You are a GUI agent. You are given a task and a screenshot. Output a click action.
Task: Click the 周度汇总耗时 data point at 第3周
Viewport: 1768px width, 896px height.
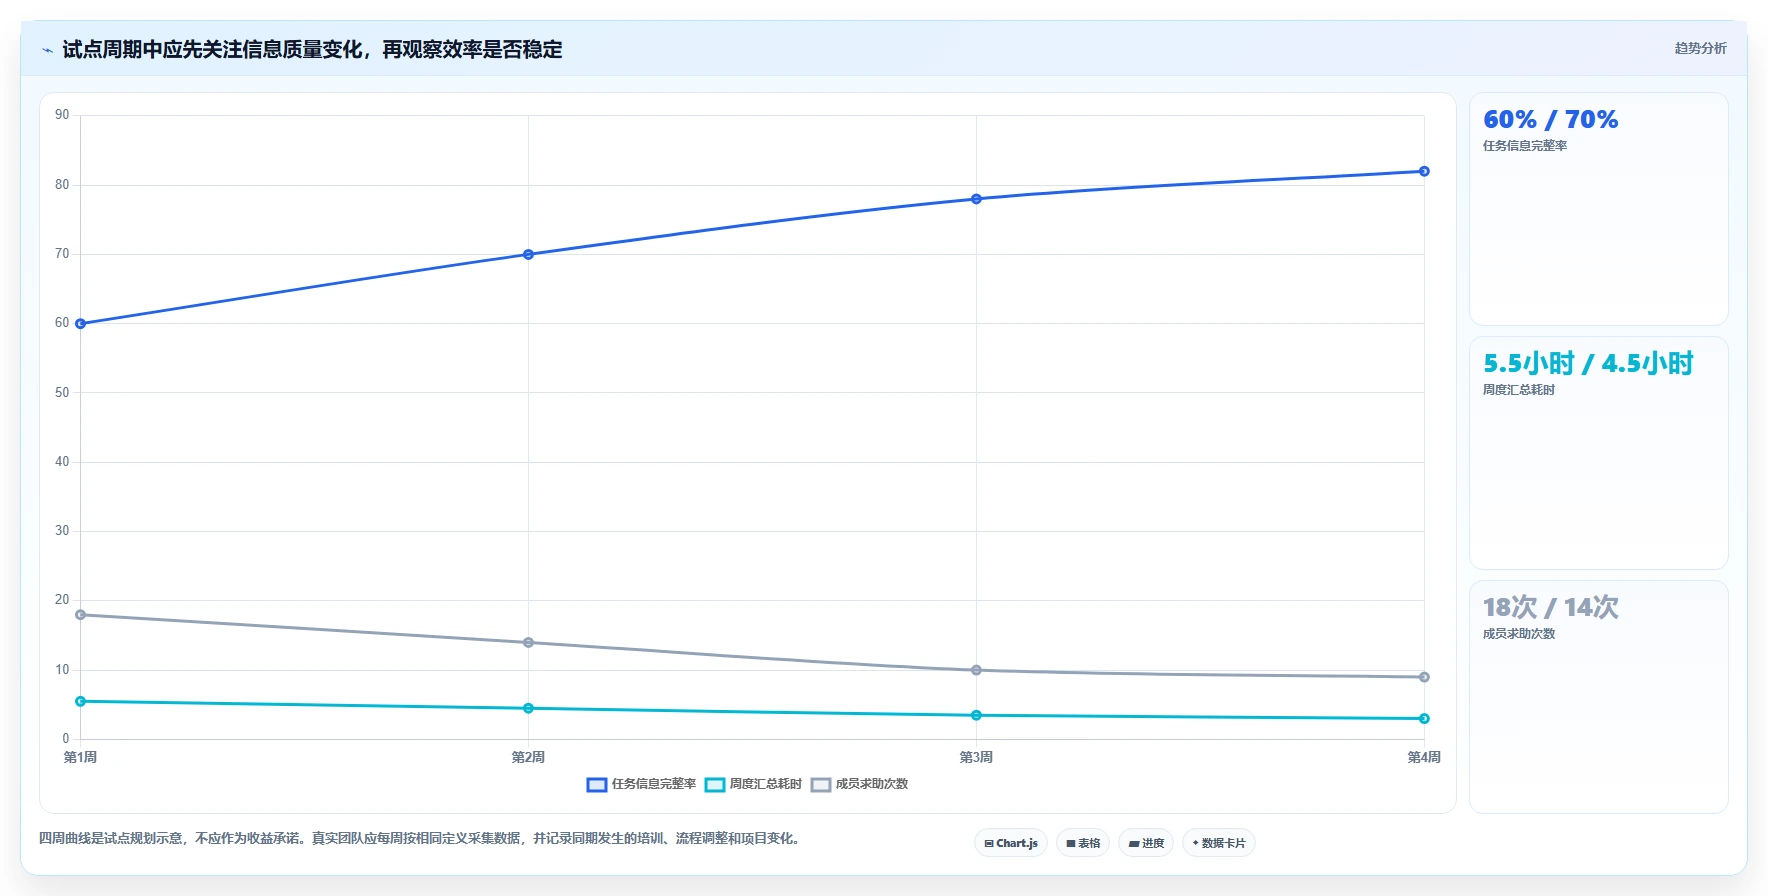pyautogui.click(x=977, y=715)
